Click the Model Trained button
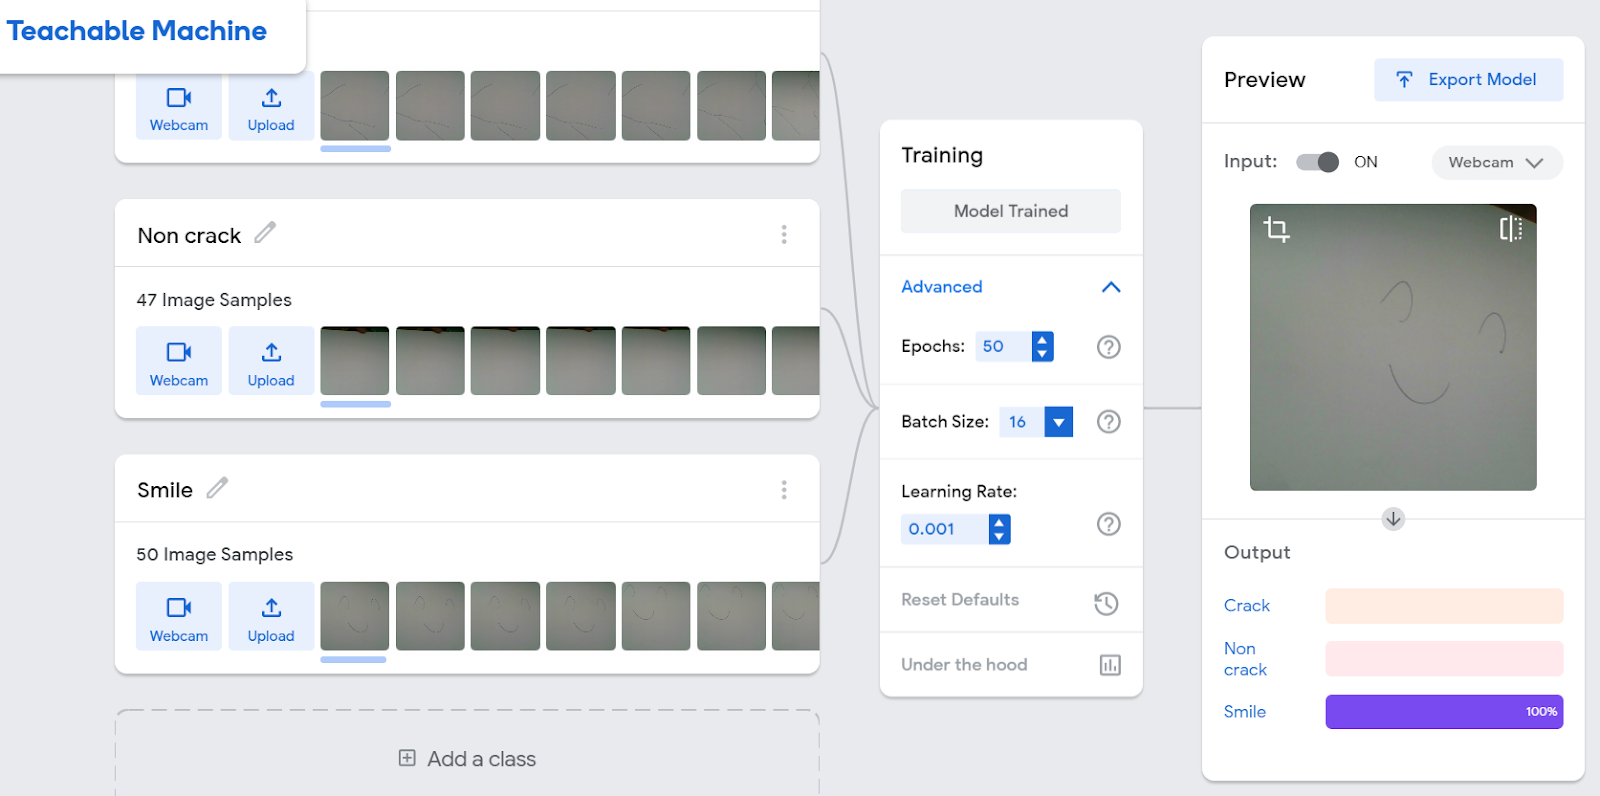1600x796 pixels. pyautogui.click(x=1011, y=211)
